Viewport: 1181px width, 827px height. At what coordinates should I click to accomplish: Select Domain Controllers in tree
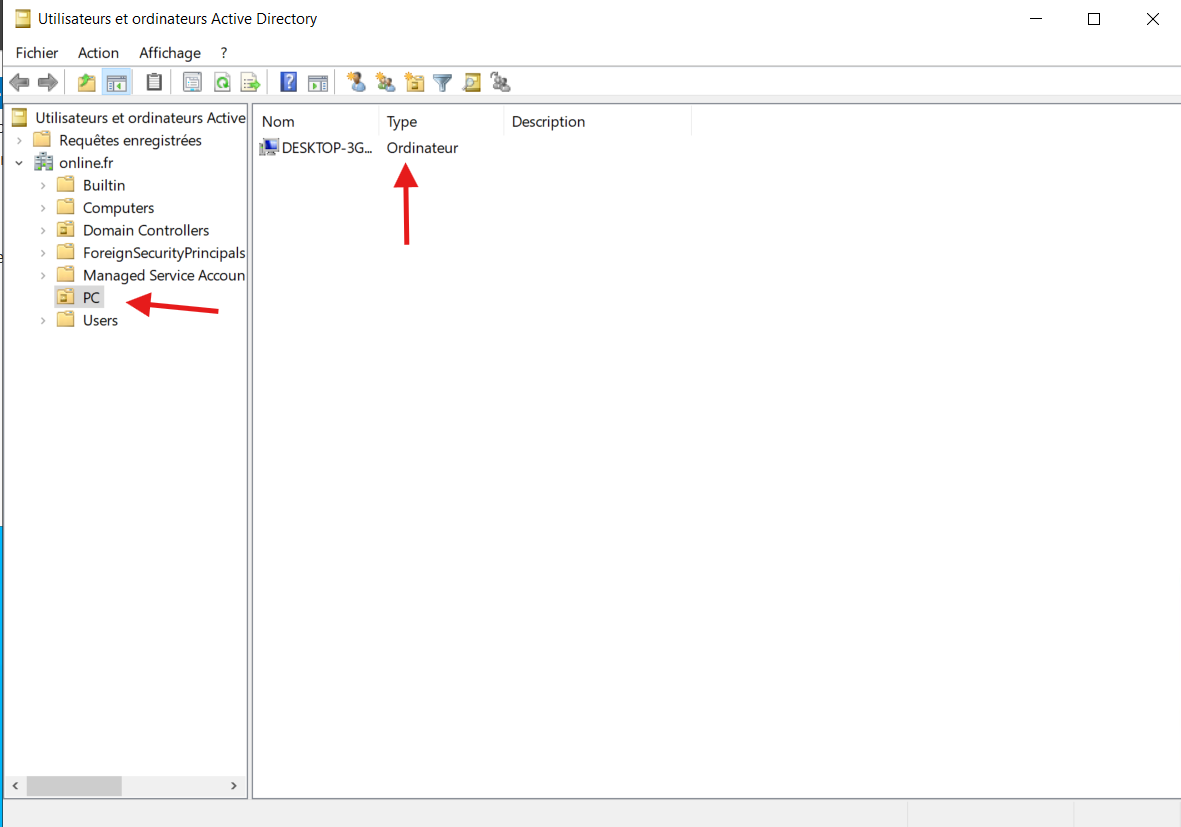click(146, 230)
